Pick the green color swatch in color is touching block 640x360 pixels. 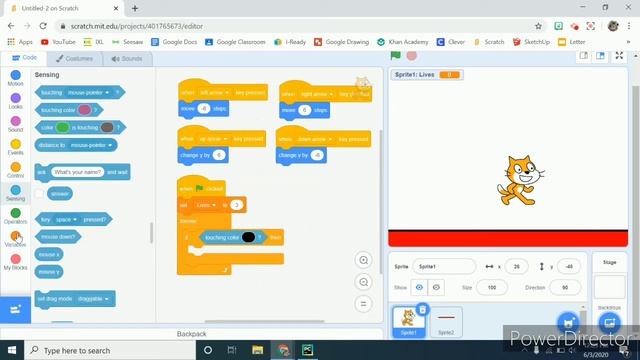[62, 127]
